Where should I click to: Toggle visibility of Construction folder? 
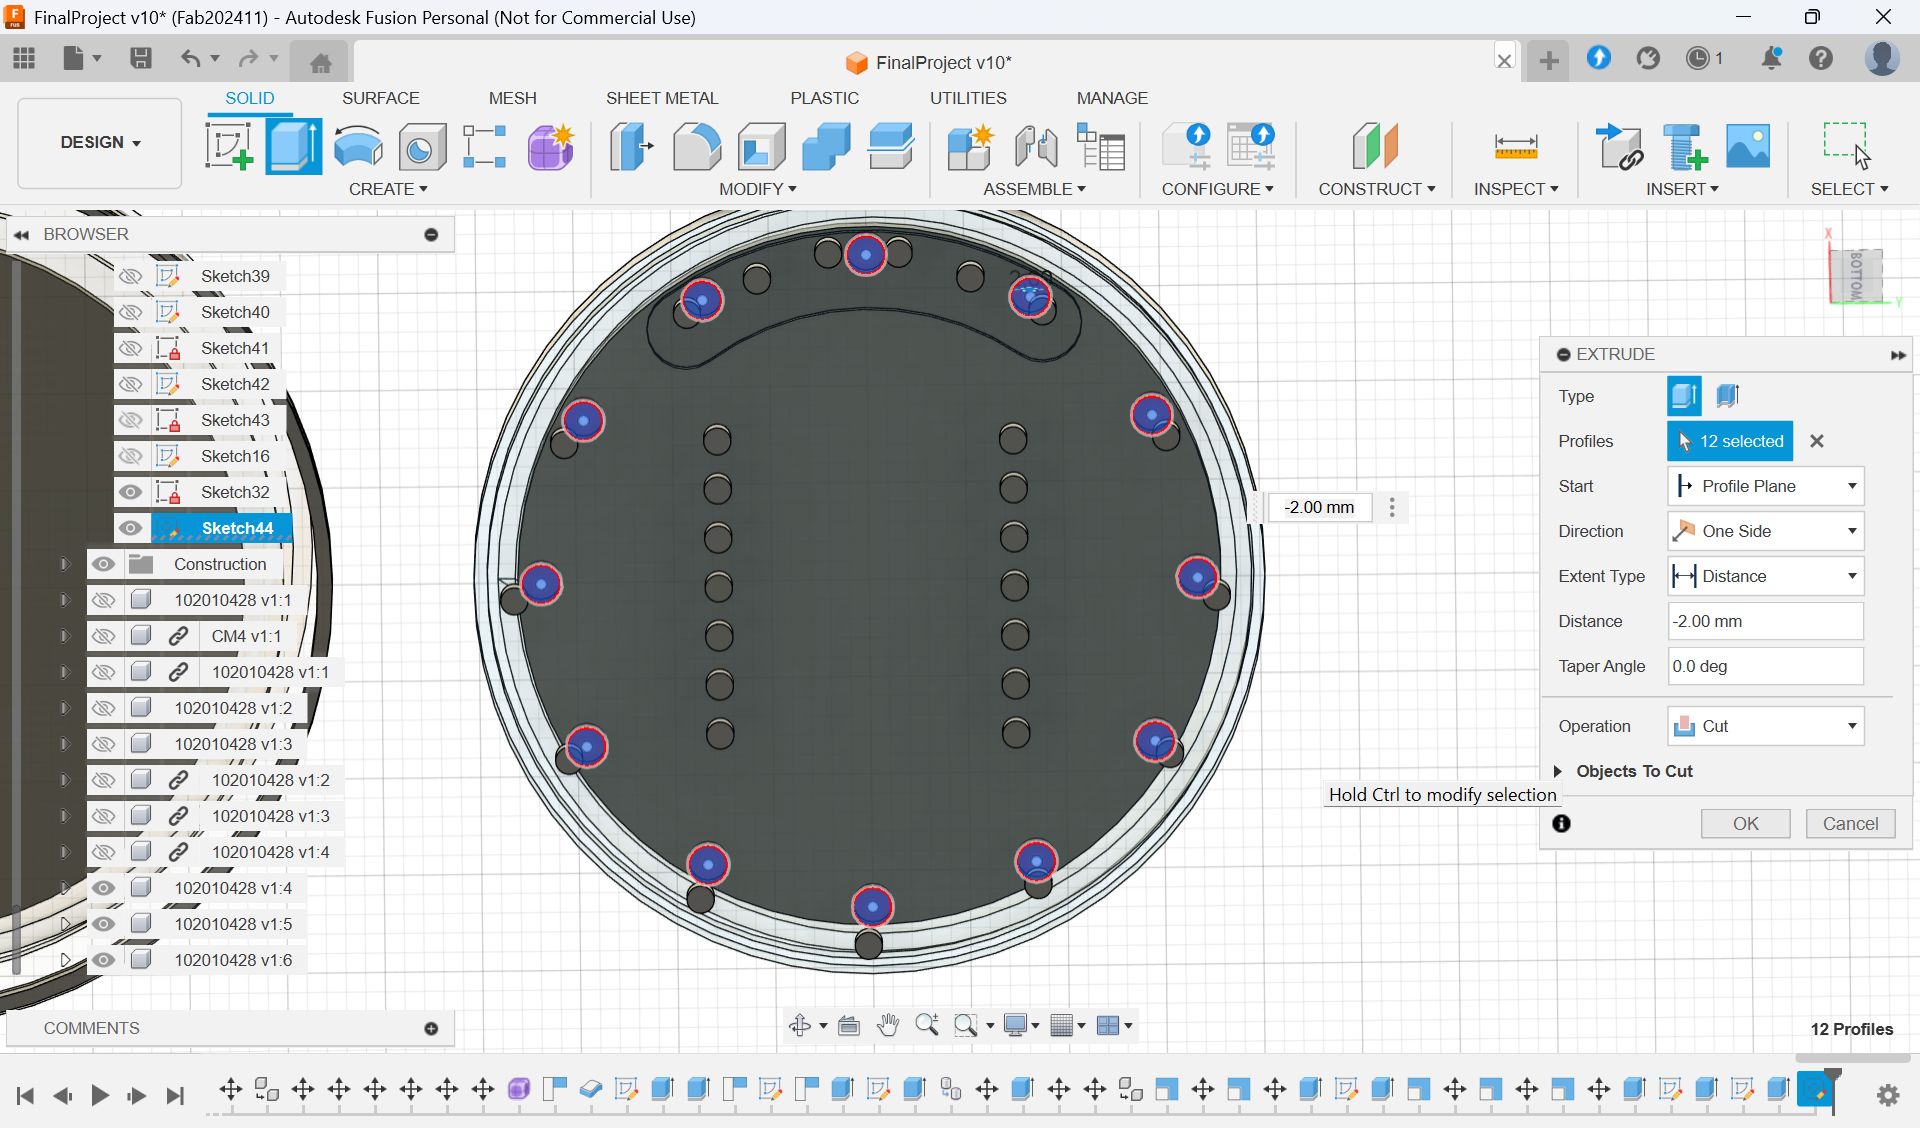(x=103, y=564)
